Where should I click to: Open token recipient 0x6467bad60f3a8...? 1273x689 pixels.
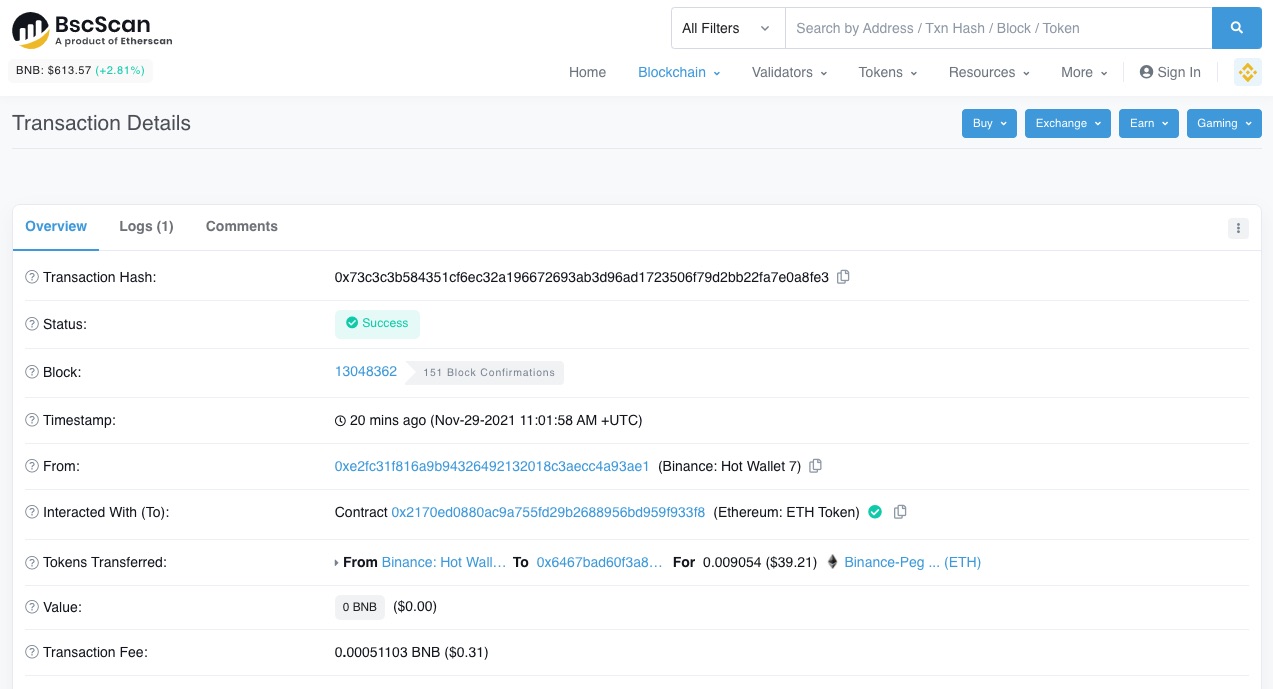point(600,562)
